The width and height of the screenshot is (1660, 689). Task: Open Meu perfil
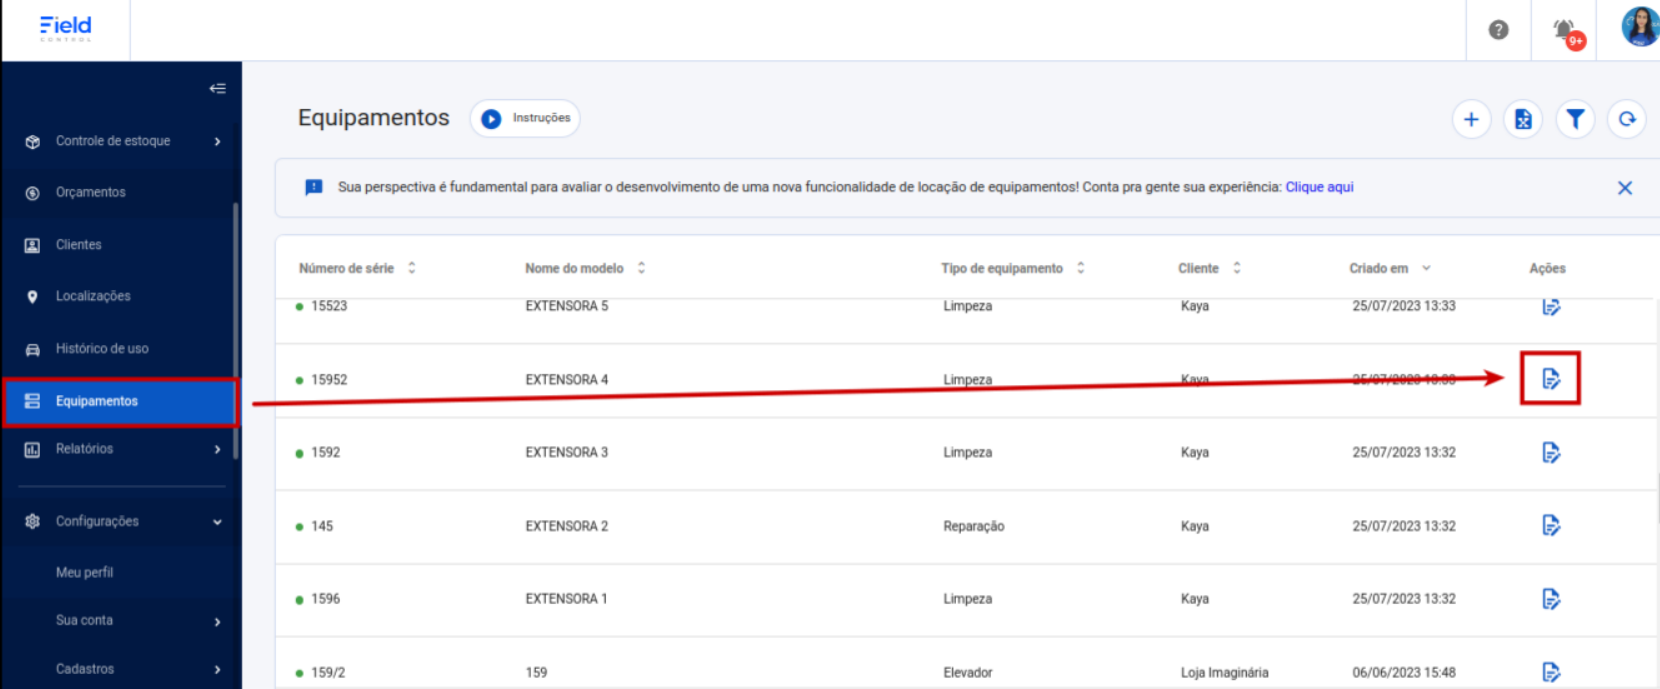tap(84, 572)
